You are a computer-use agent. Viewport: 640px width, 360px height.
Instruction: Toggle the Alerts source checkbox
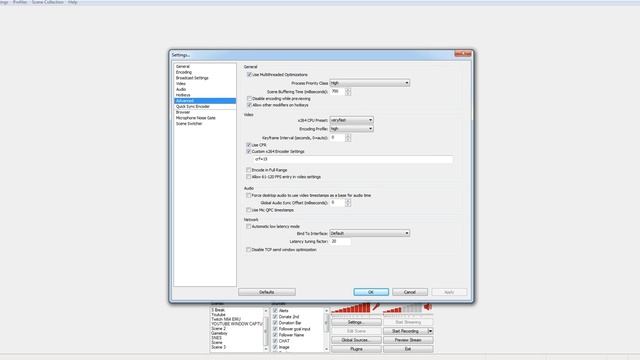point(275,311)
